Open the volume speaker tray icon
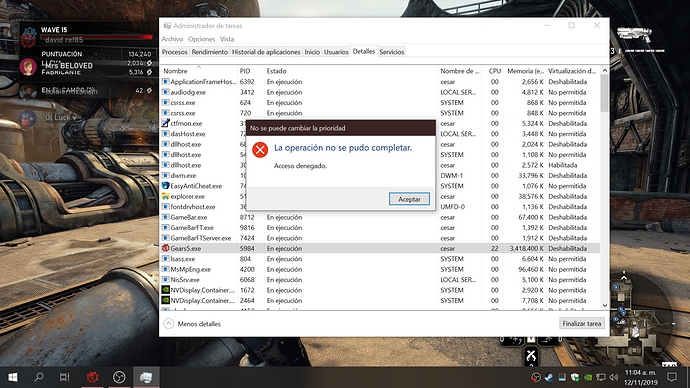Screen dimensions: 690x388 click(614, 377)
